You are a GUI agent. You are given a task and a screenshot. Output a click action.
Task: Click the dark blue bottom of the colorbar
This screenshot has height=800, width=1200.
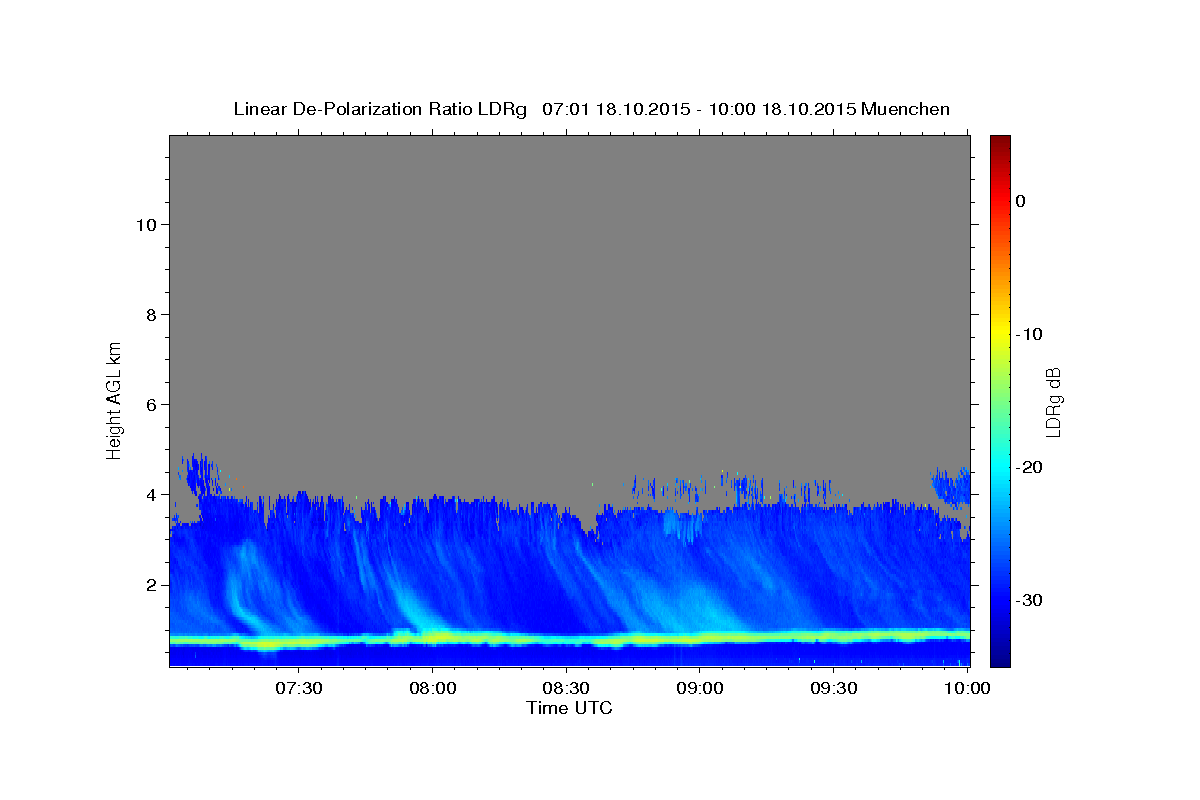click(1000, 650)
